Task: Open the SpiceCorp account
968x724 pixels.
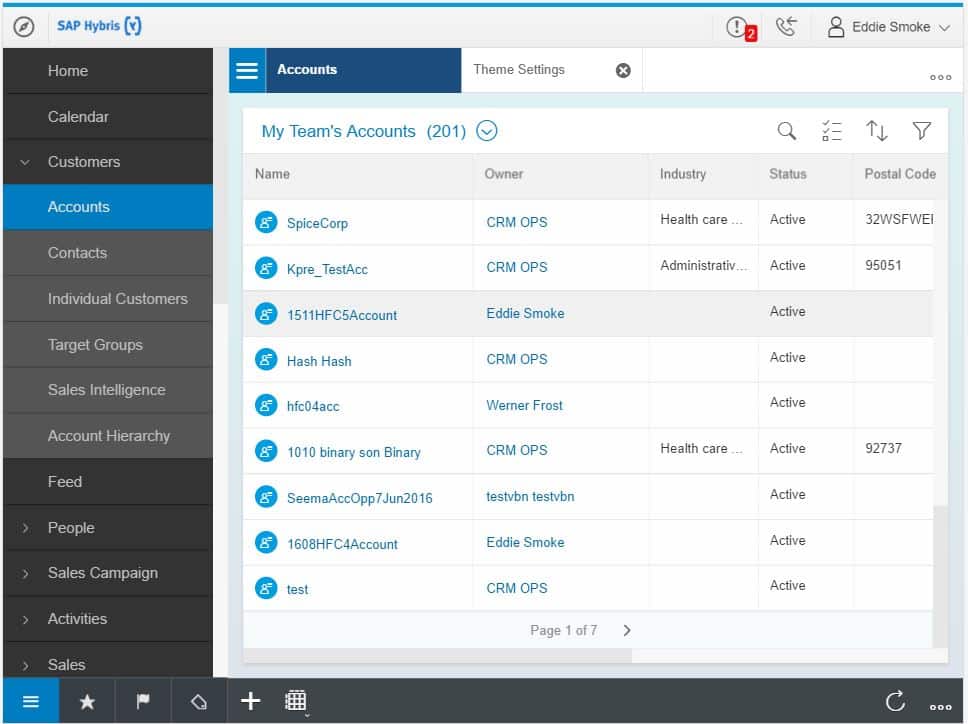Action: click(320, 221)
